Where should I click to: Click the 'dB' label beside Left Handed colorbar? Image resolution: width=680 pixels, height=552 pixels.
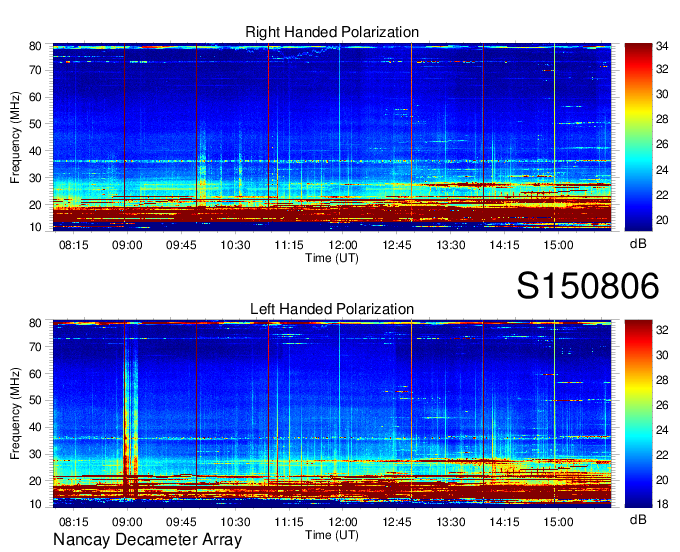tap(638, 519)
